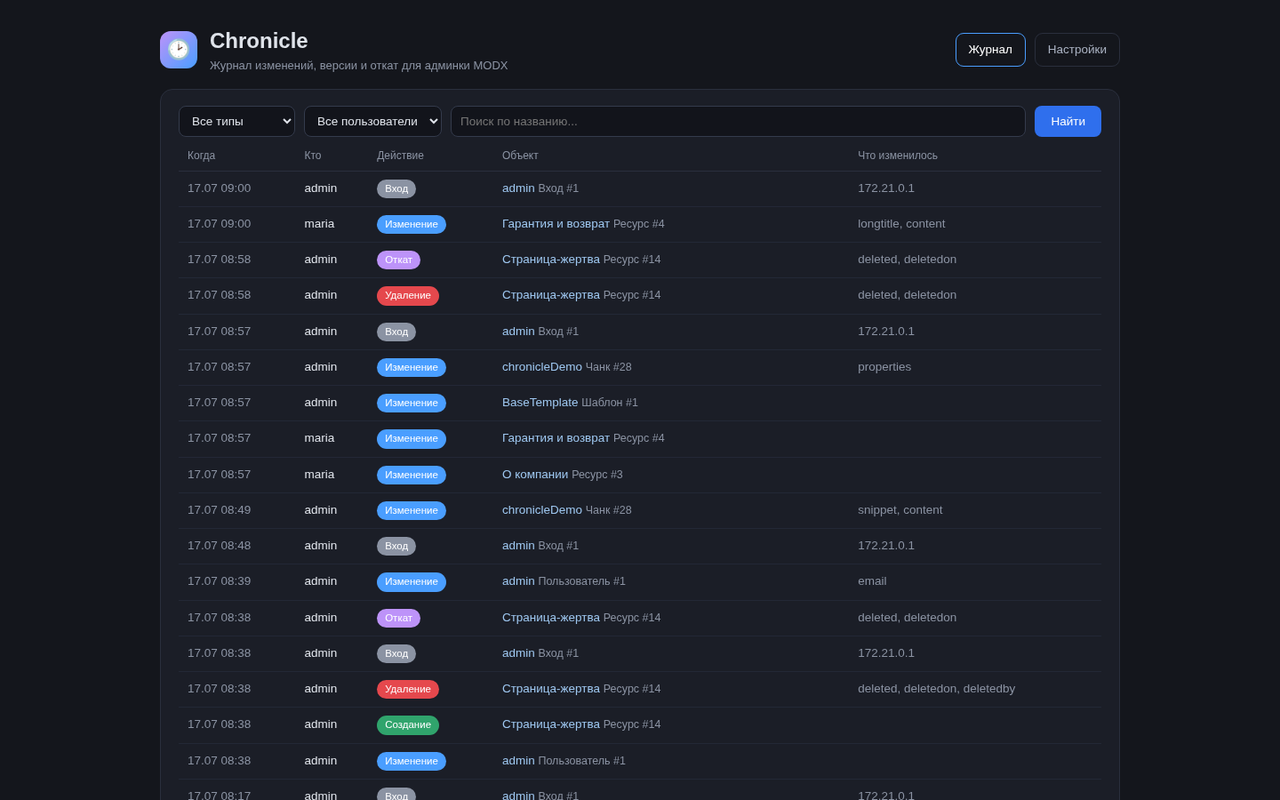Image resolution: width=1280 pixels, height=800 pixels.
Task: Focus the "Поиск по названию" search field
Action: tap(738, 121)
